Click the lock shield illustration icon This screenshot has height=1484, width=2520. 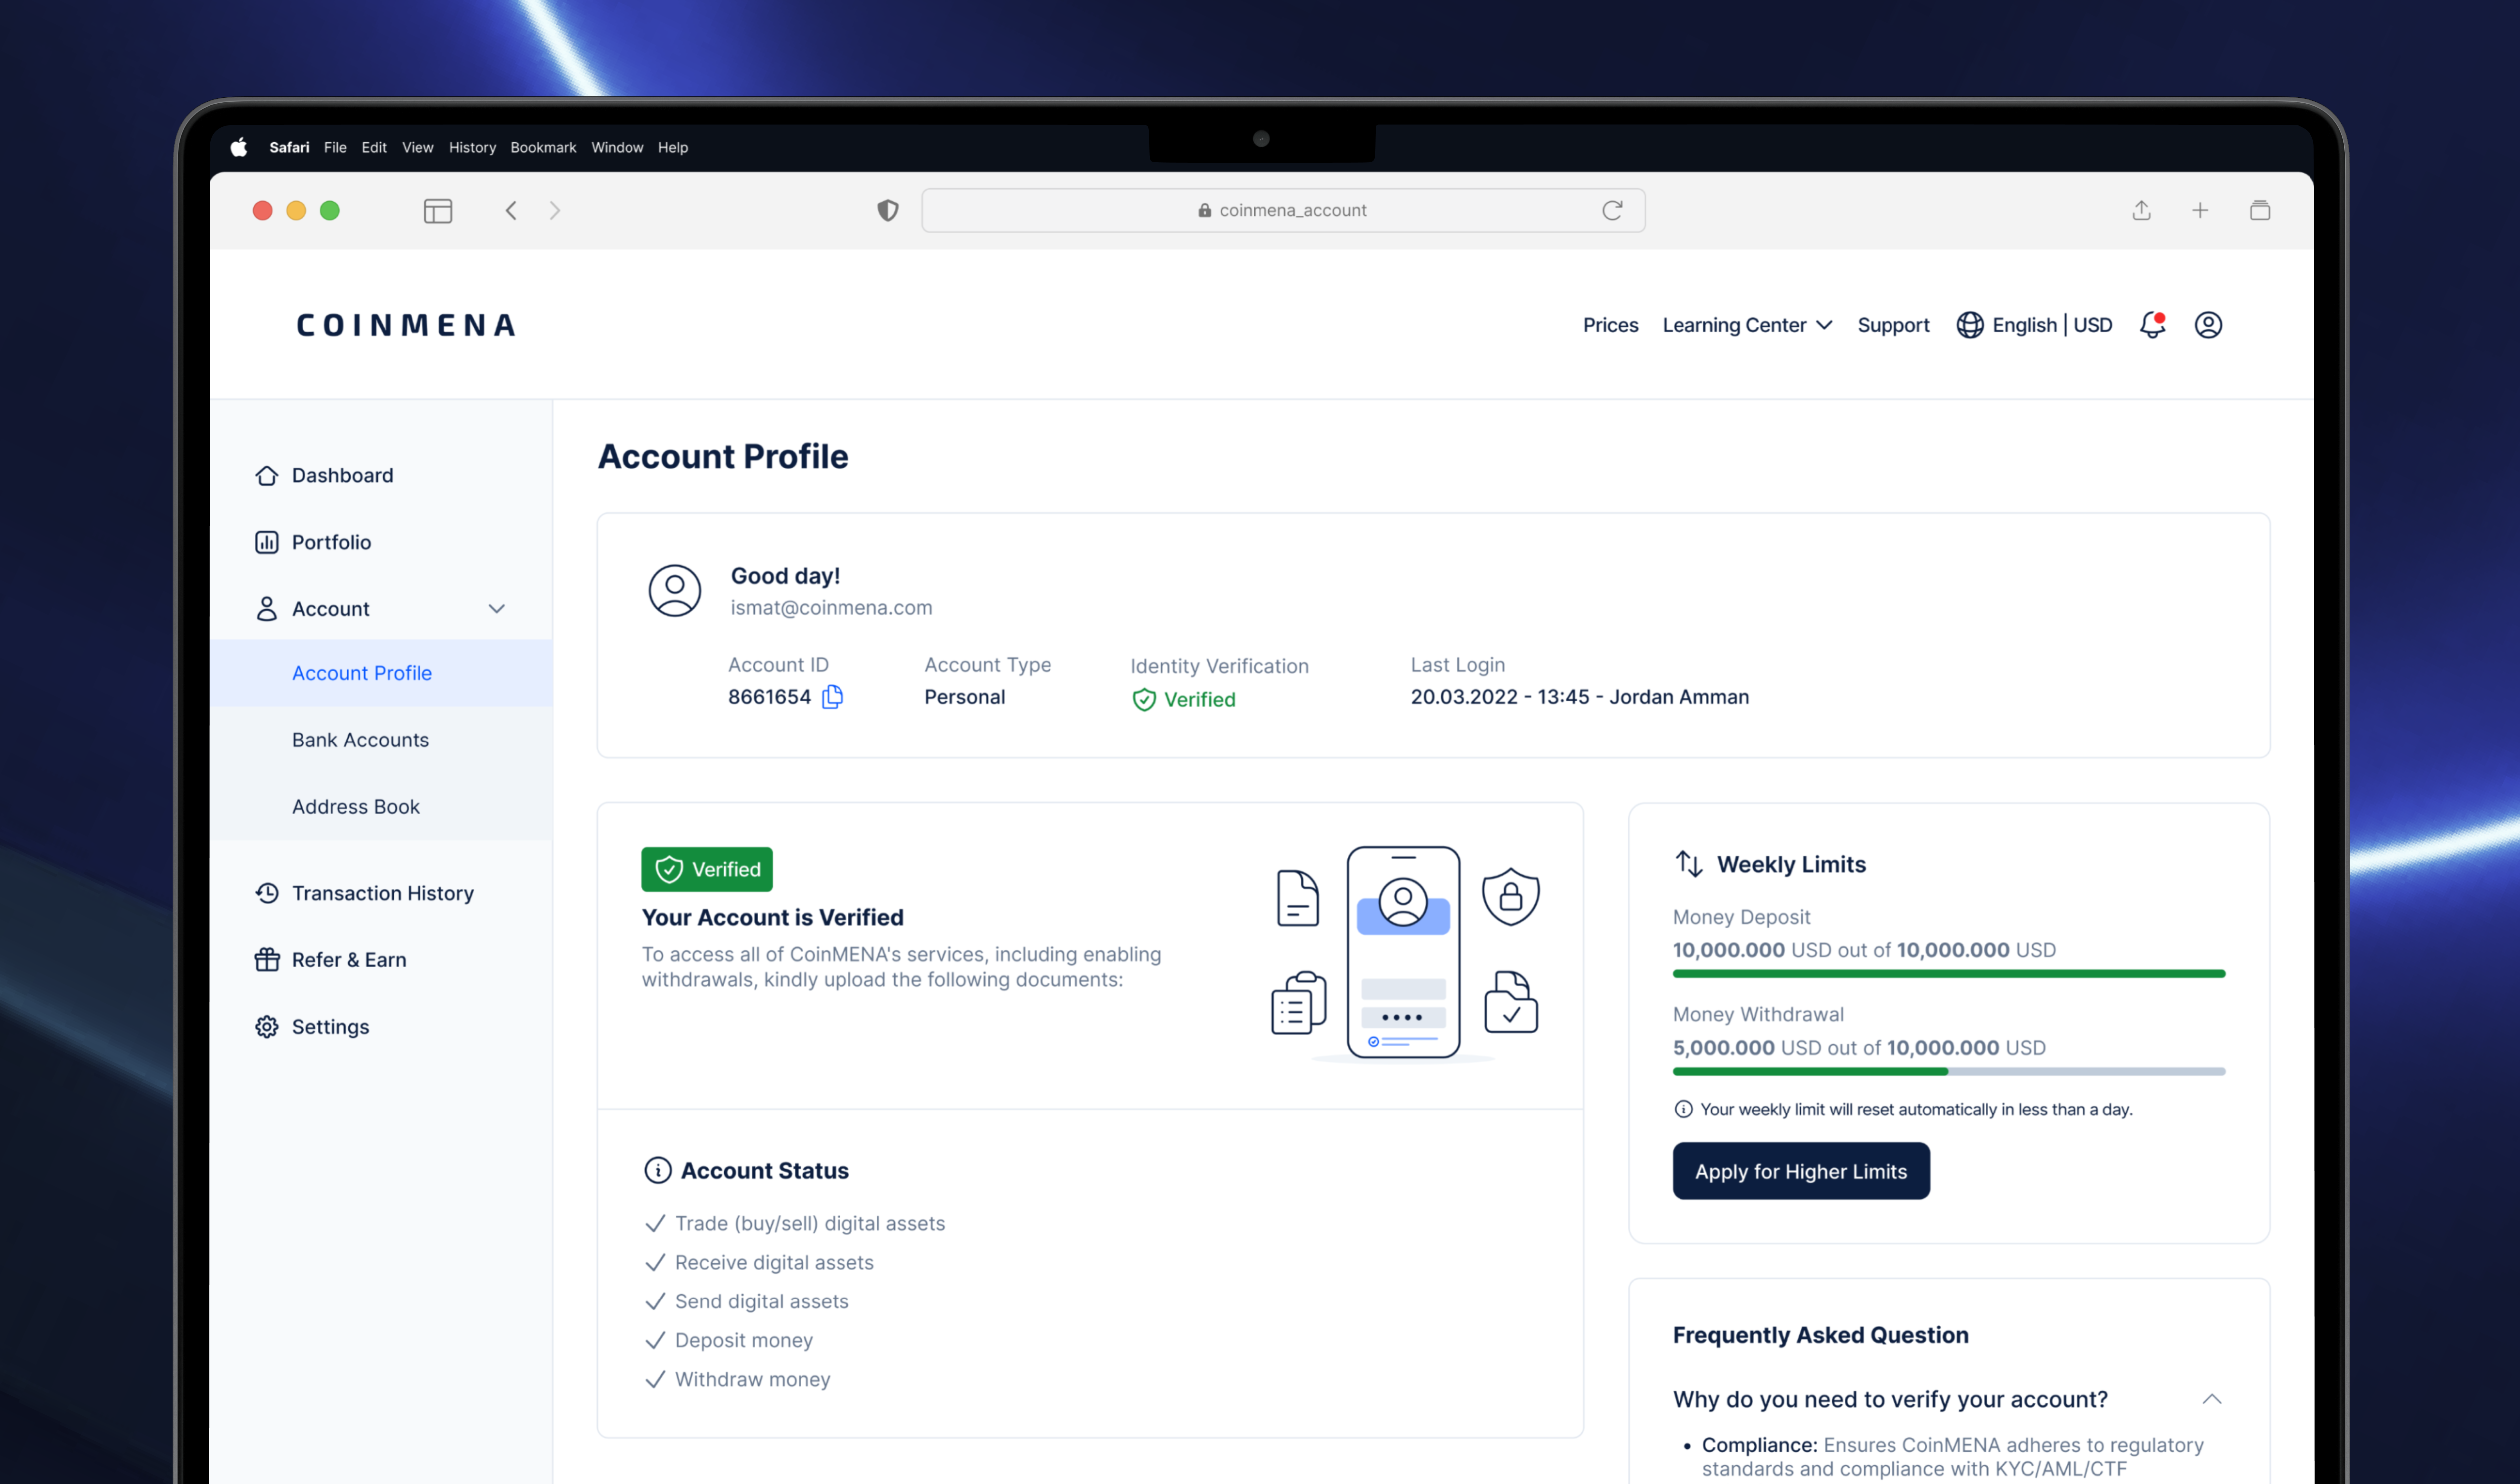(x=1511, y=896)
